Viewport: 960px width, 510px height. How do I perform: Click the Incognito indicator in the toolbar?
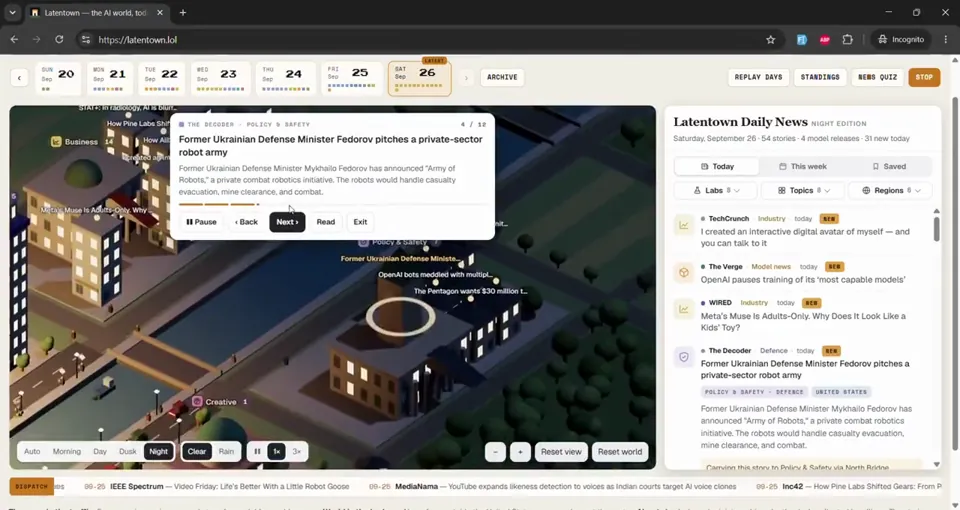coord(901,39)
